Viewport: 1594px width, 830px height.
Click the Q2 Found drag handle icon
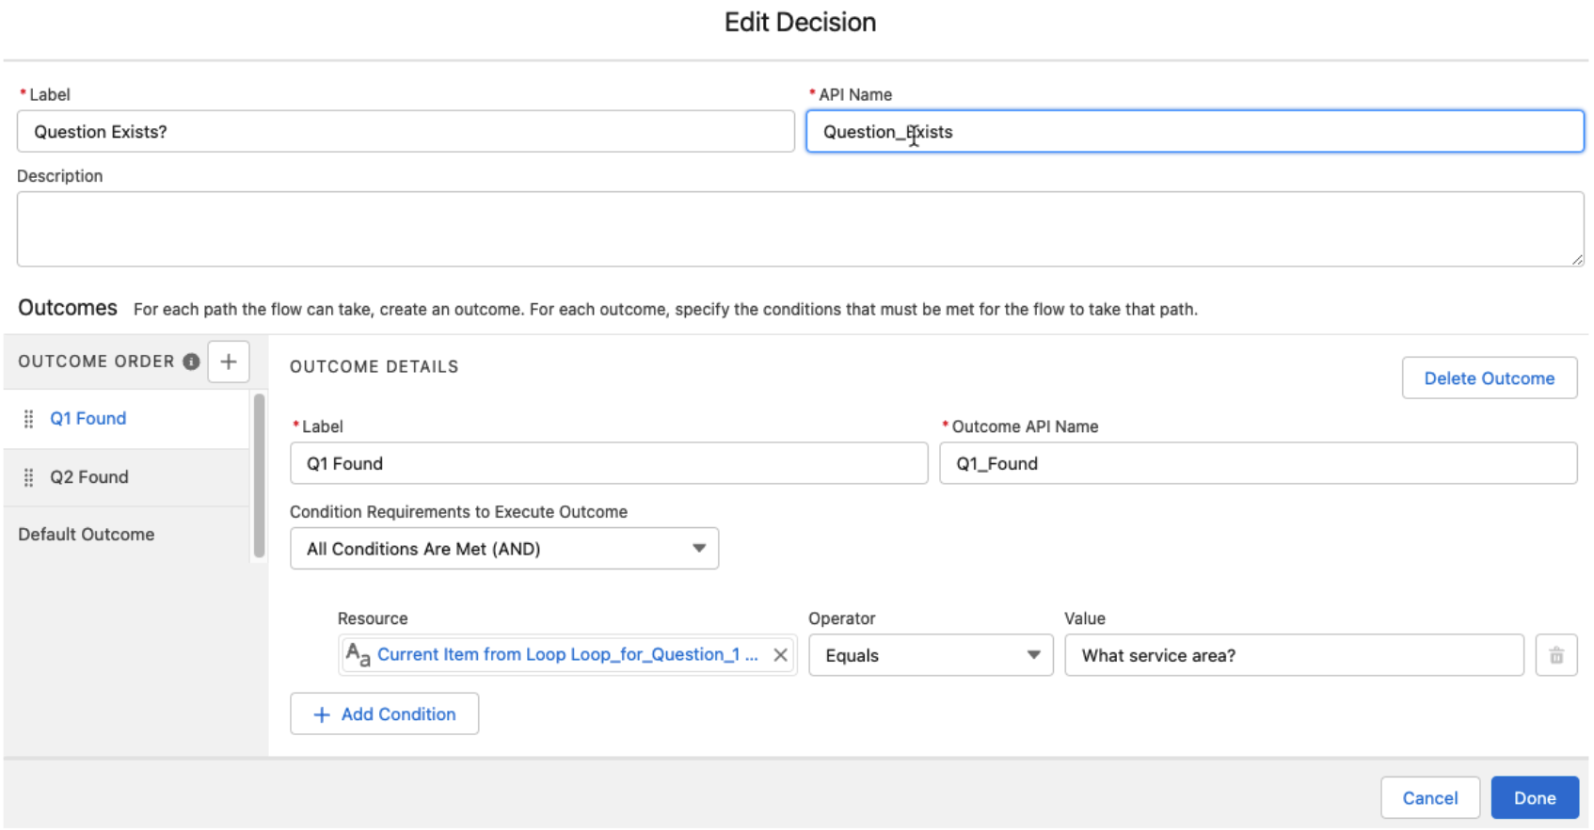point(28,477)
